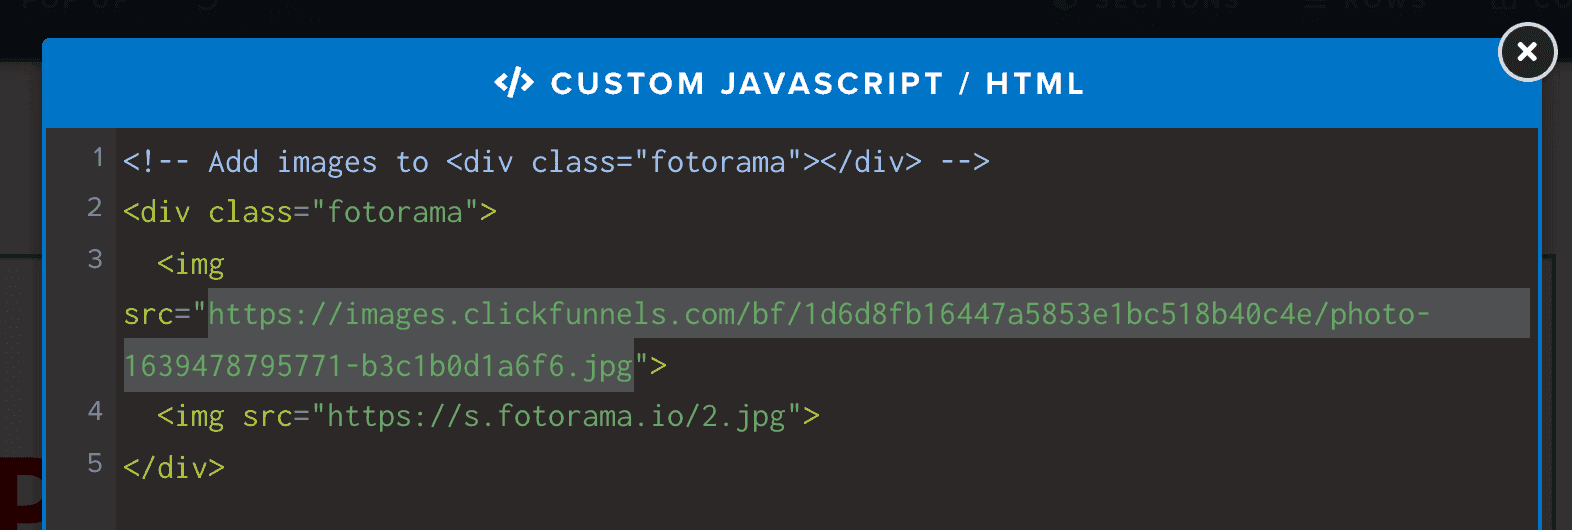Click the s.fotorama.io/2.jpg URL on line 4
This screenshot has width=1572, height=530.
point(556,416)
